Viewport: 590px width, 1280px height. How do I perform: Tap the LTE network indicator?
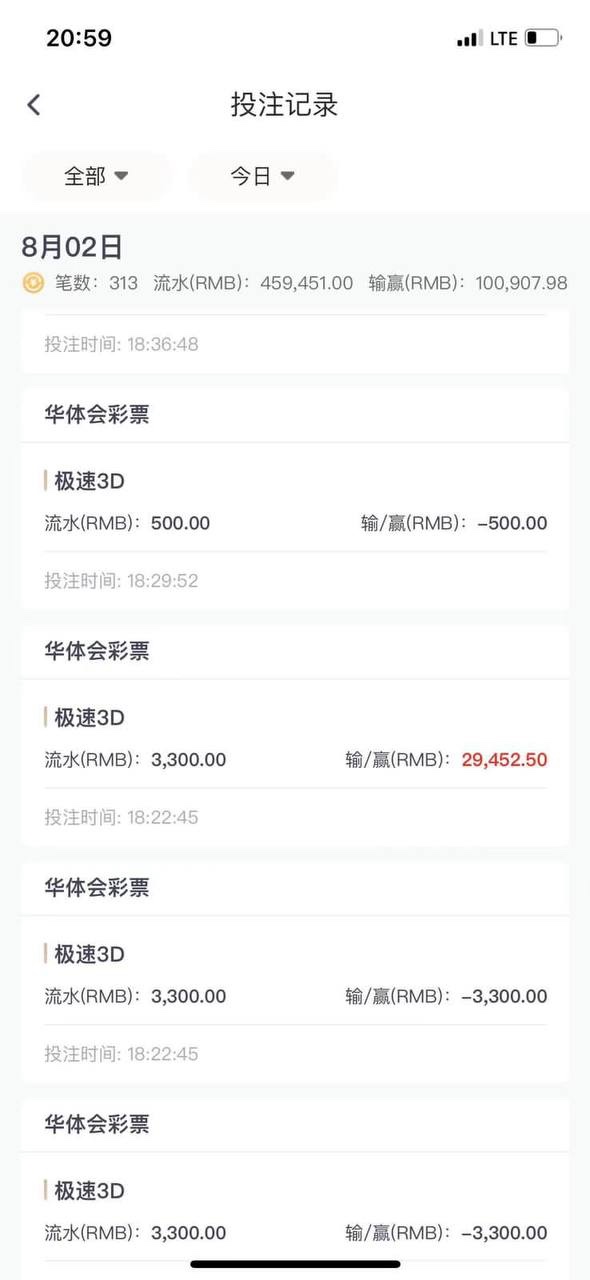503,38
